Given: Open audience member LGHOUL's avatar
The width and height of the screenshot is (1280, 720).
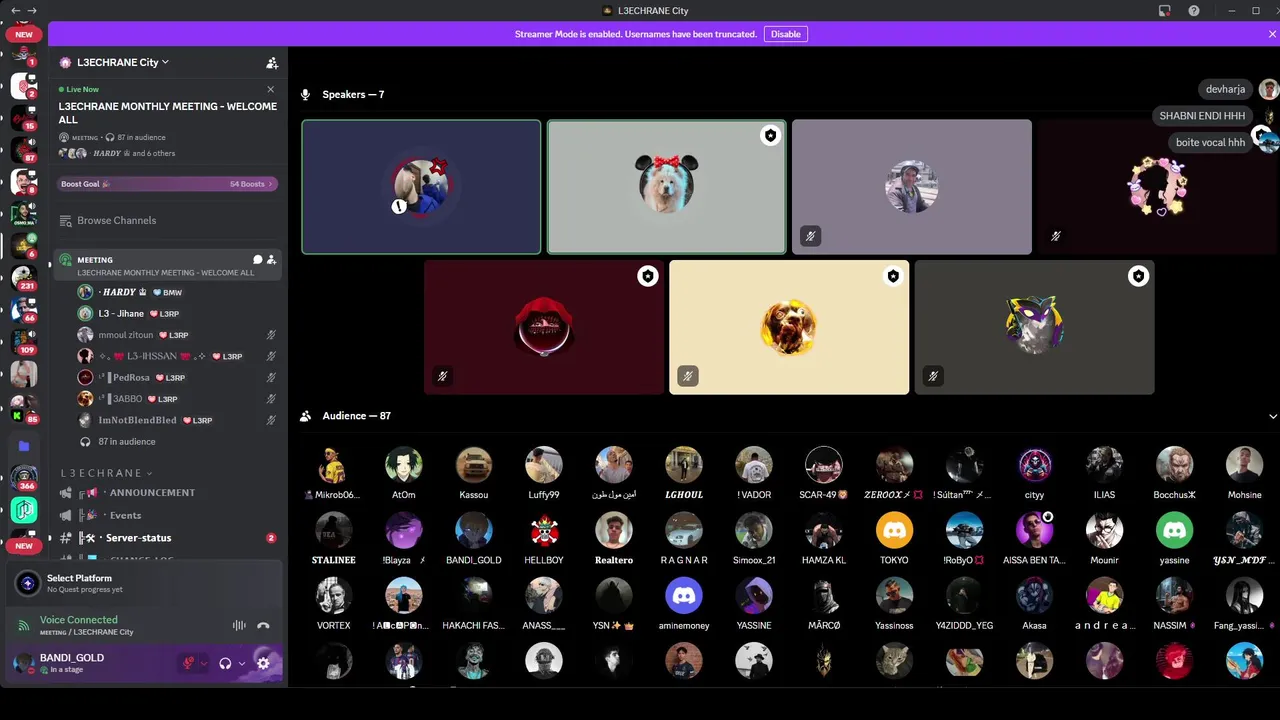Looking at the screenshot, I should tap(684, 465).
